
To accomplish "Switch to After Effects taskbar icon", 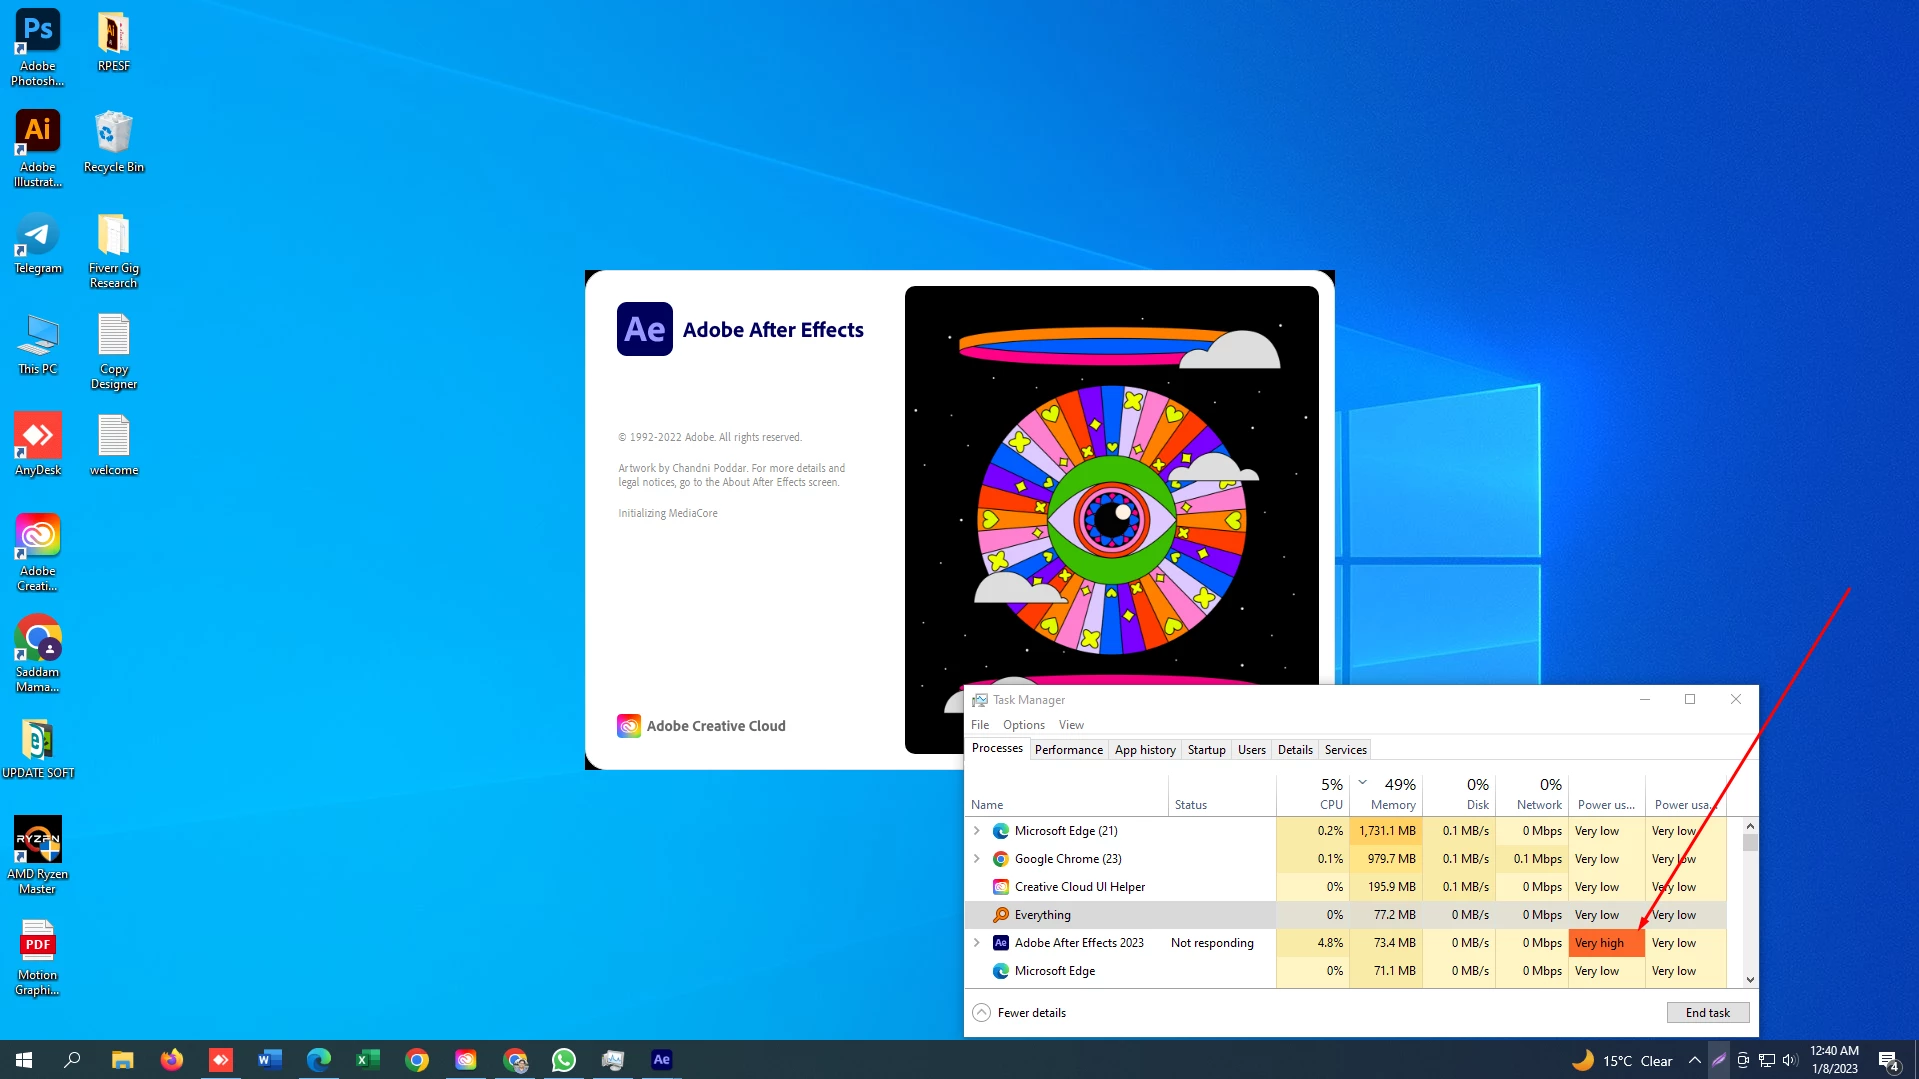I will 662,1060.
